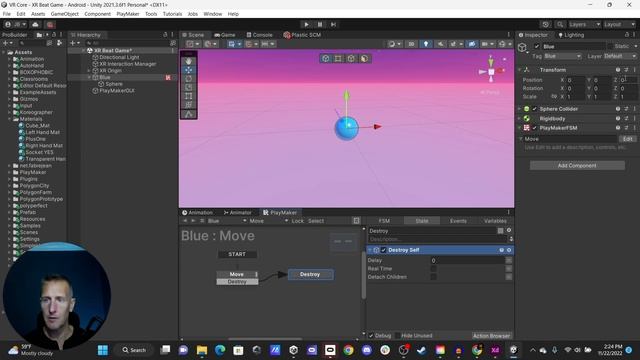
Task: Click the Add Component button
Action: 577,165
